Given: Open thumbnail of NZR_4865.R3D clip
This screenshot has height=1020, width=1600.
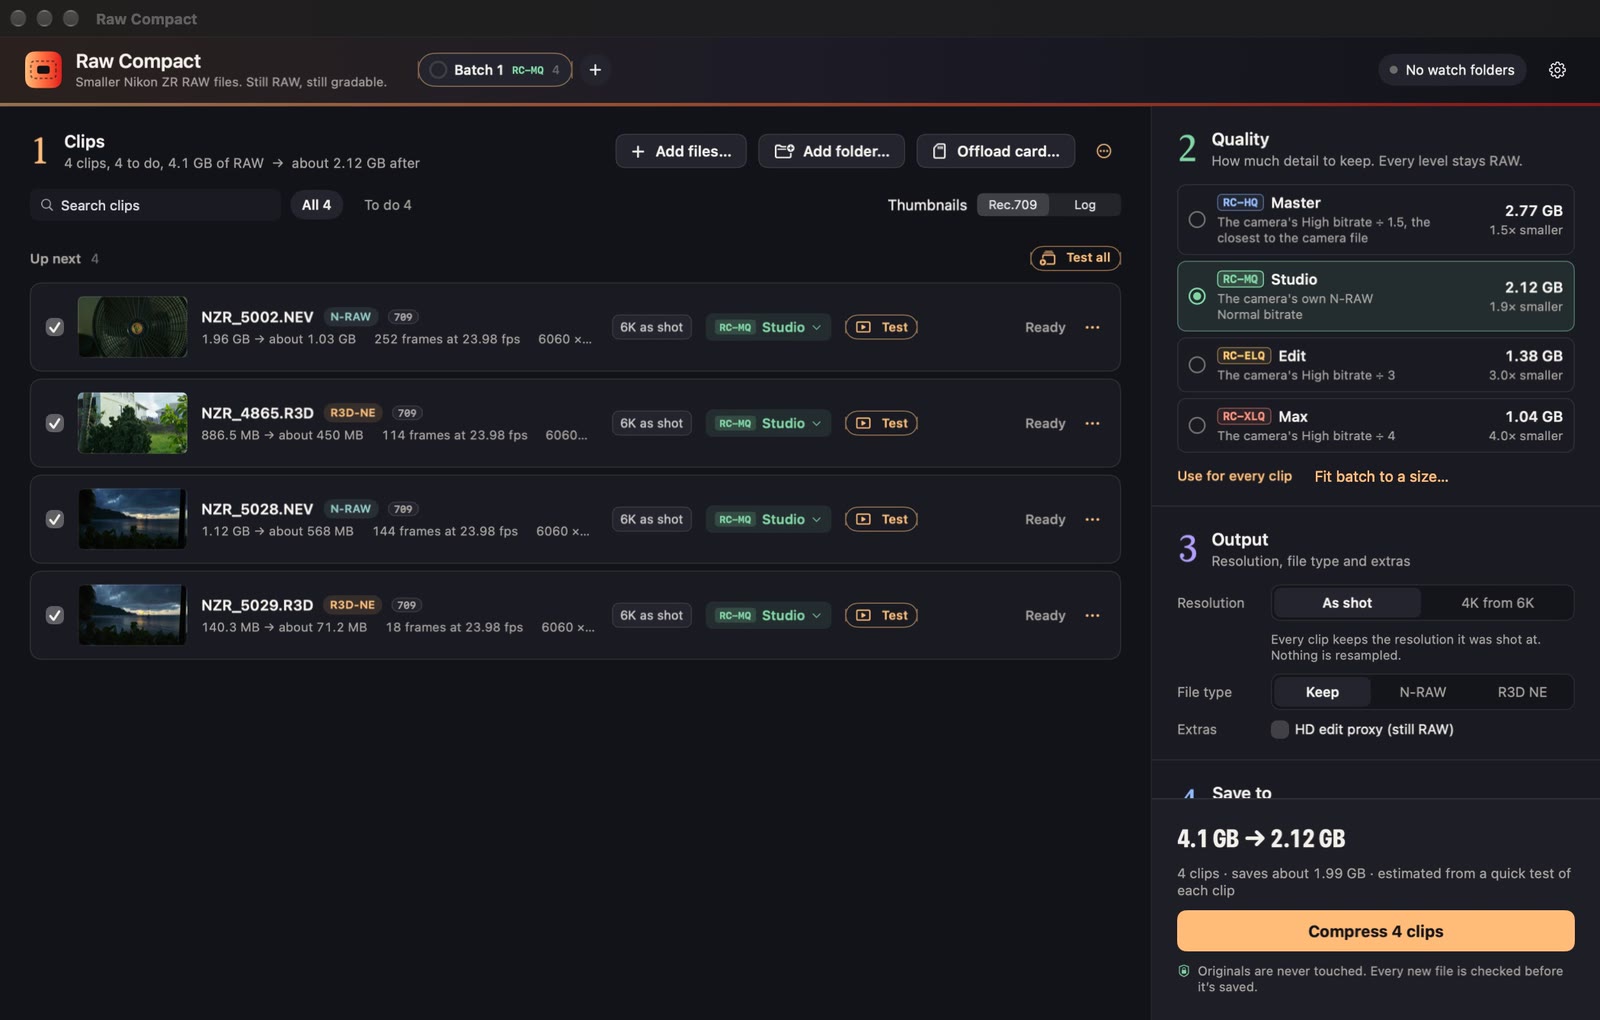Looking at the screenshot, I should tap(132, 423).
